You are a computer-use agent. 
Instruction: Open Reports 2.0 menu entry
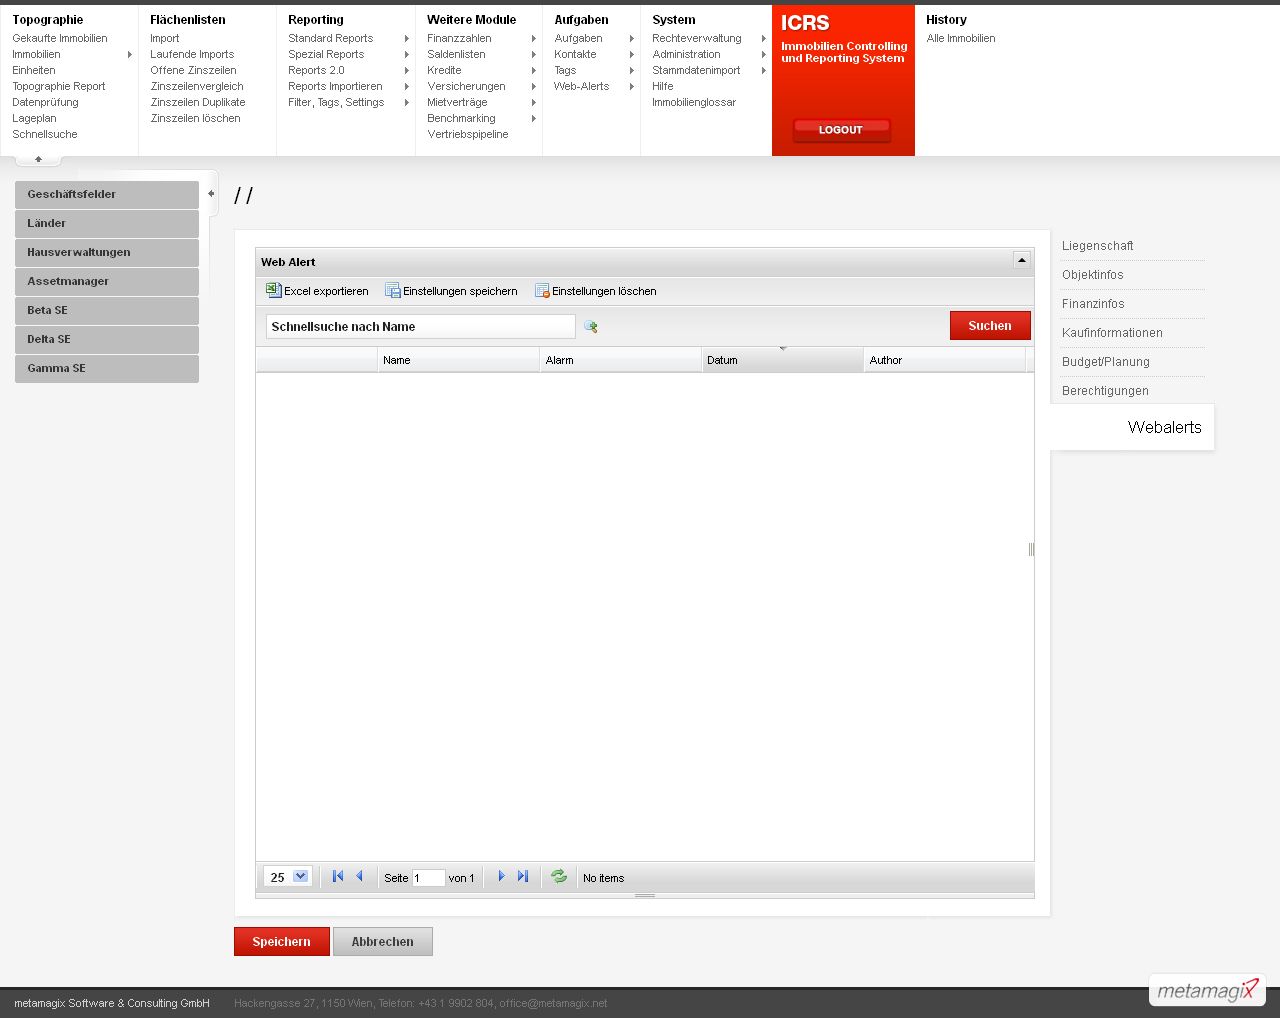[316, 70]
